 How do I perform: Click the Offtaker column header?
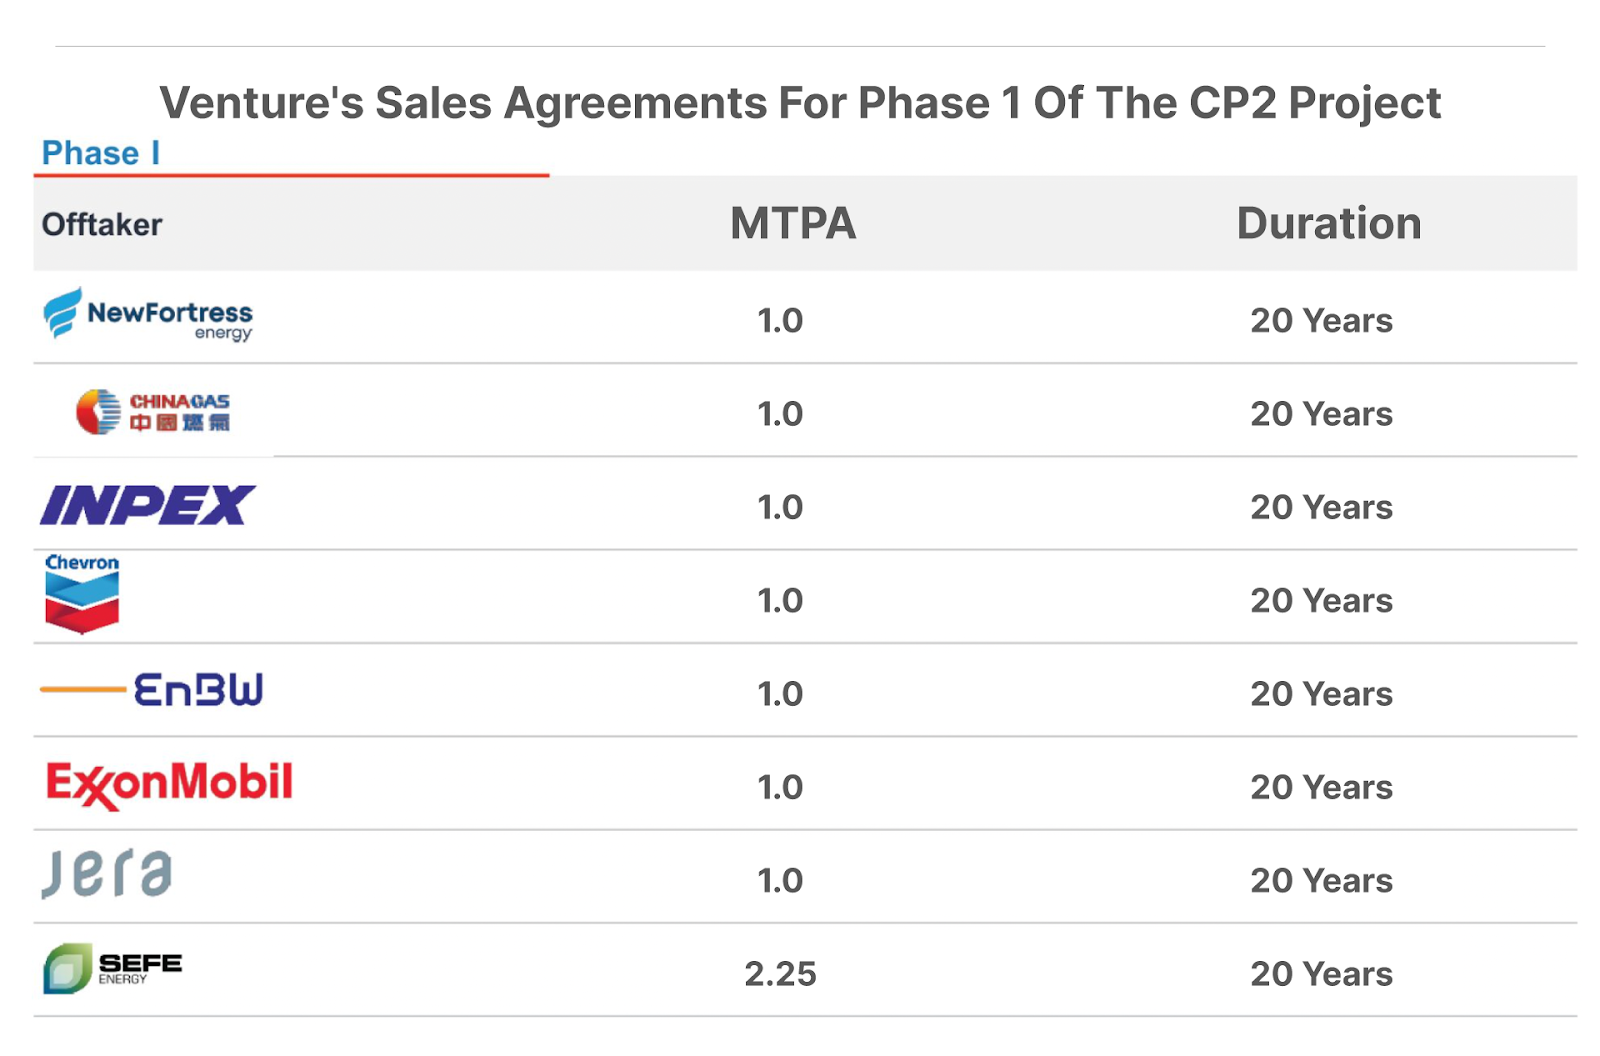click(102, 224)
